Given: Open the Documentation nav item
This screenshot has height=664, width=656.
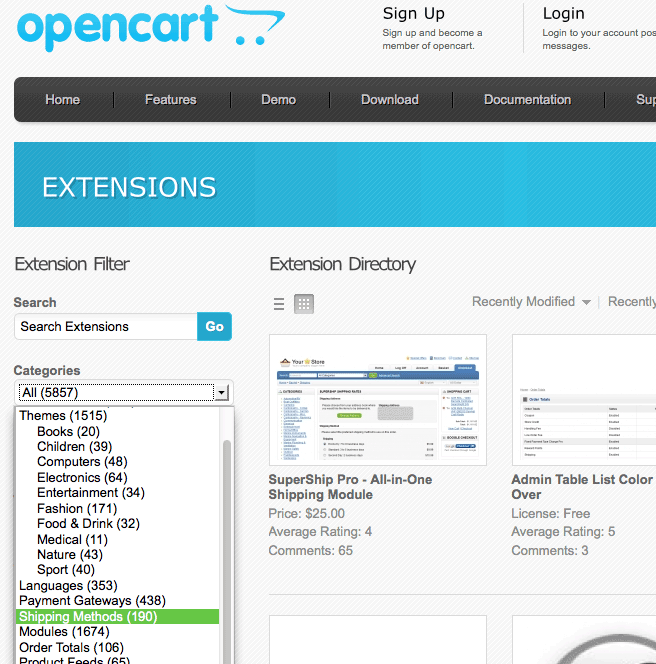Looking at the screenshot, I should pos(527,100).
